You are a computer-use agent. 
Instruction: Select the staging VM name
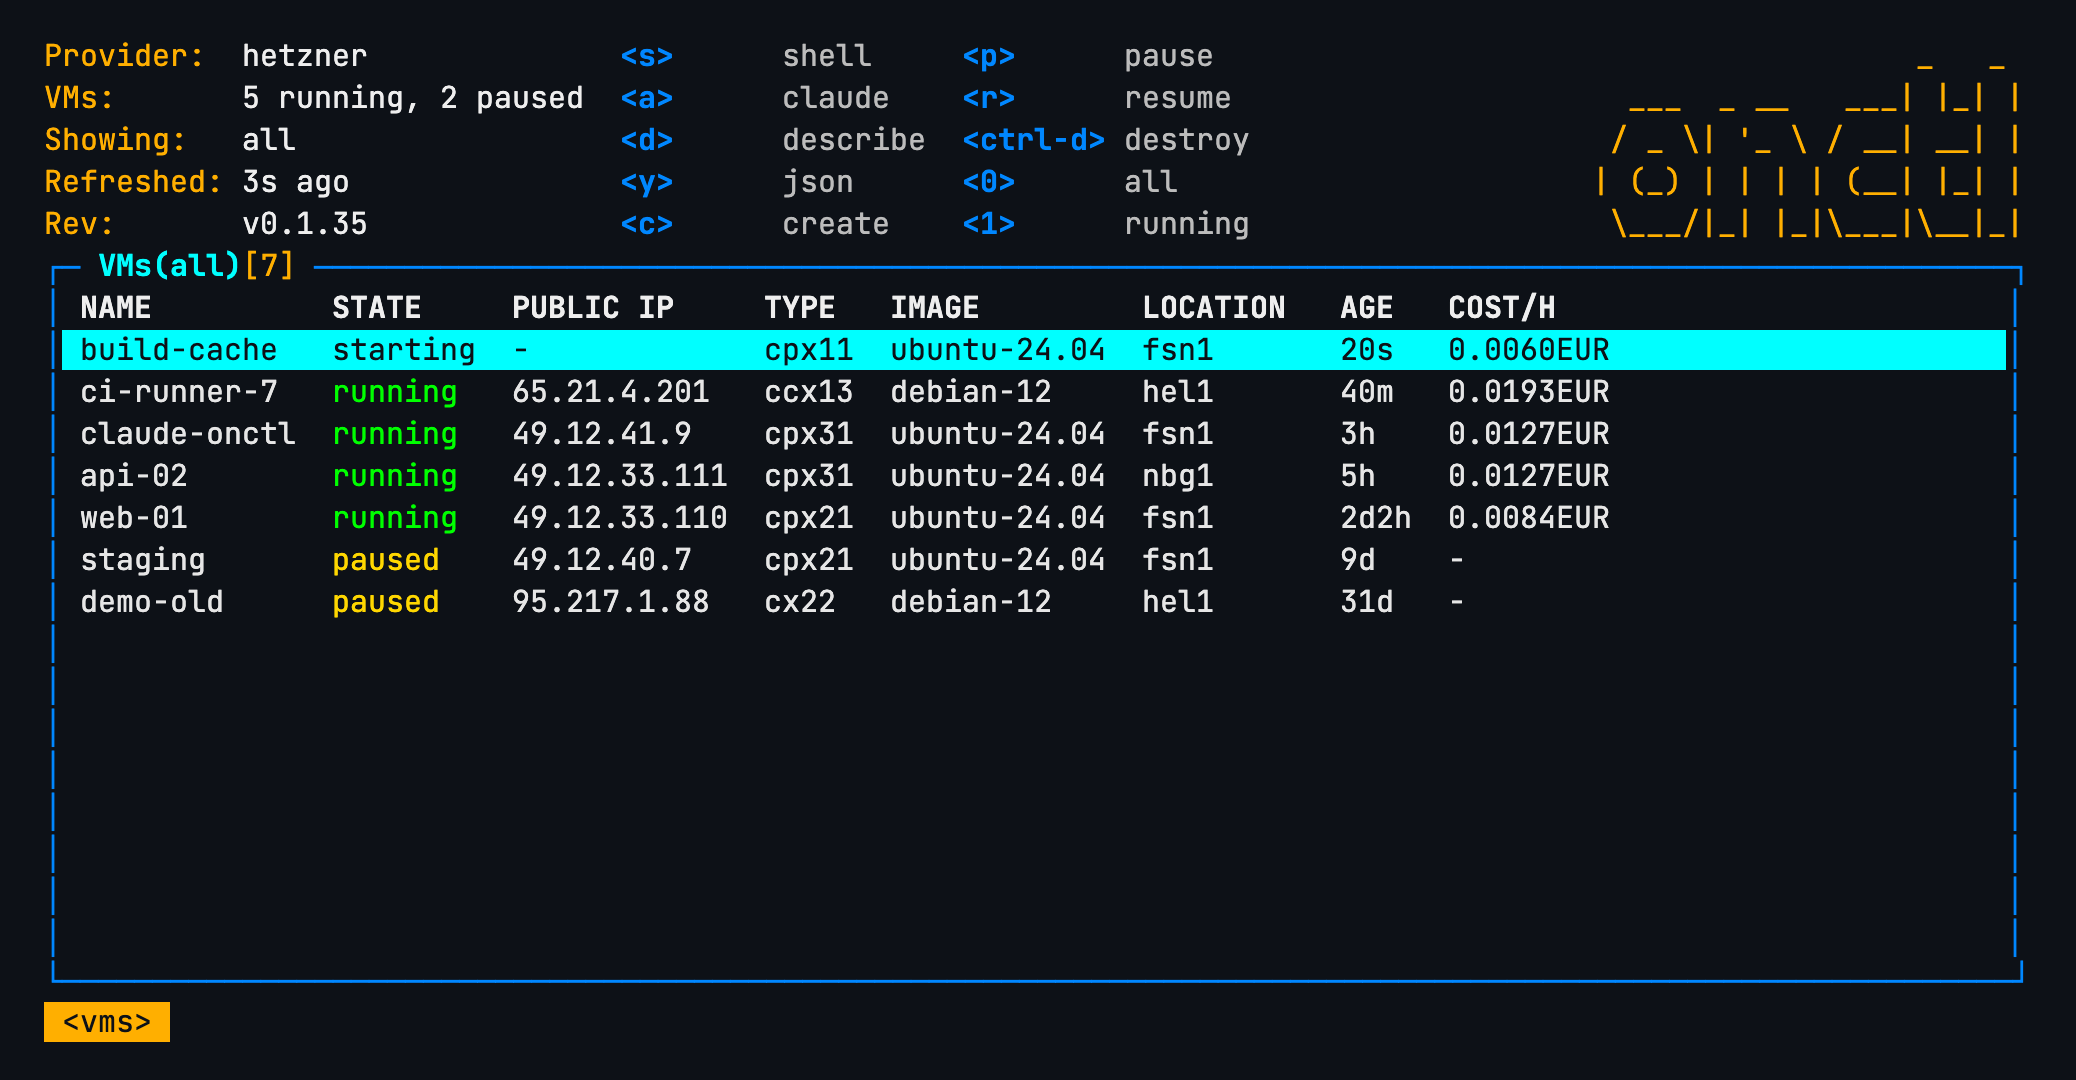click(142, 560)
